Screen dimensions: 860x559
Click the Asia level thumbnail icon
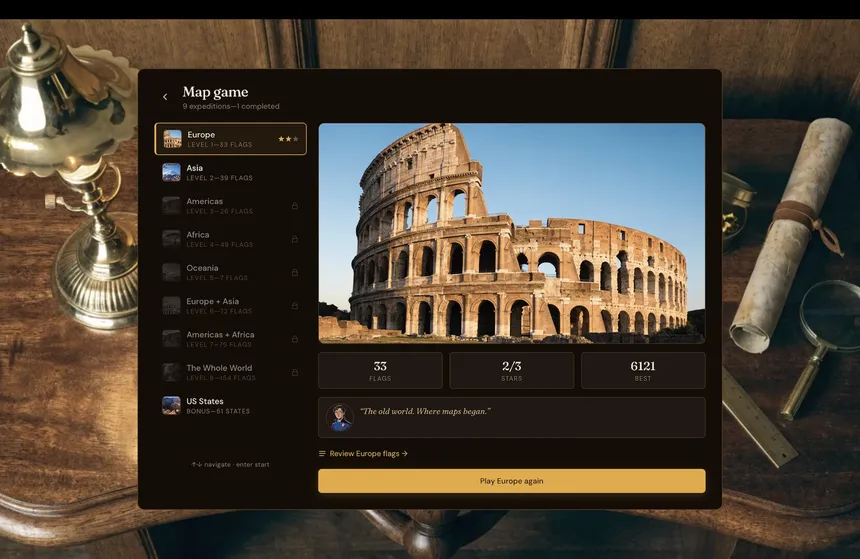pos(172,172)
